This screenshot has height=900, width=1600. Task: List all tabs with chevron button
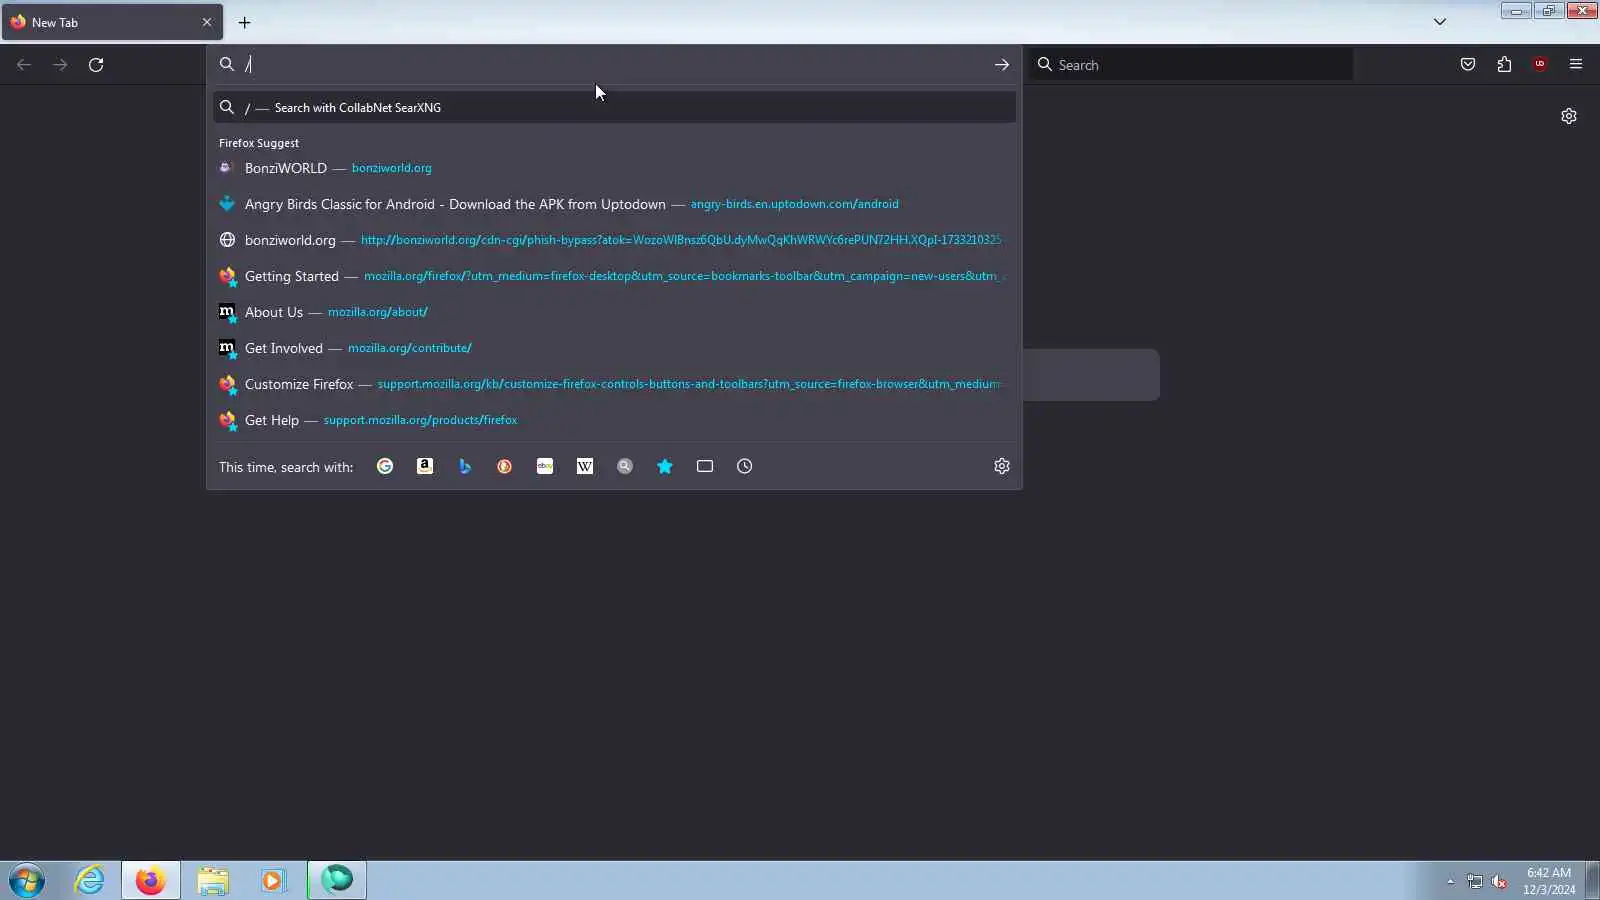tap(1440, 22)
